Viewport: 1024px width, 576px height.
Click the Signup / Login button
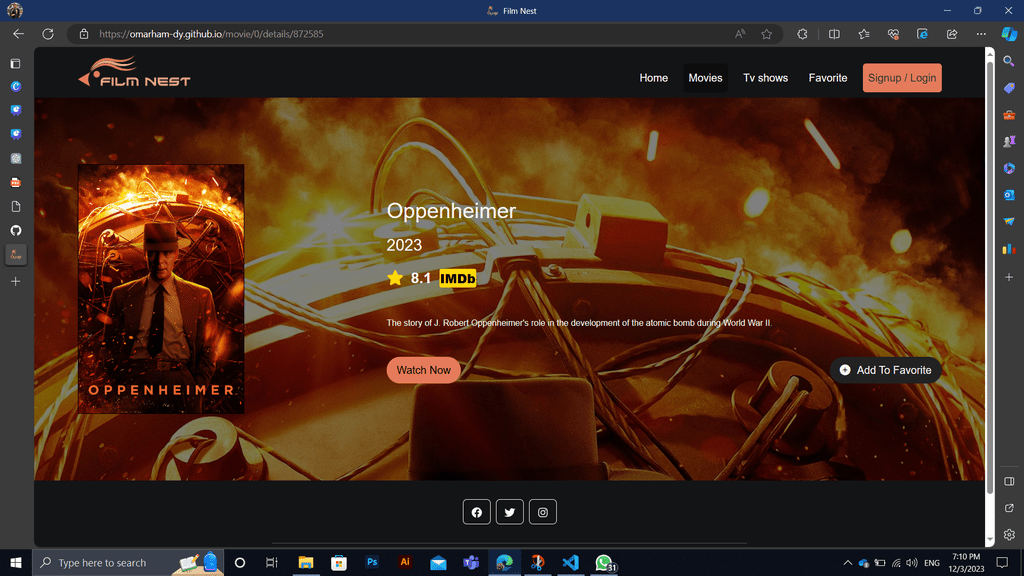click(902, 78)
